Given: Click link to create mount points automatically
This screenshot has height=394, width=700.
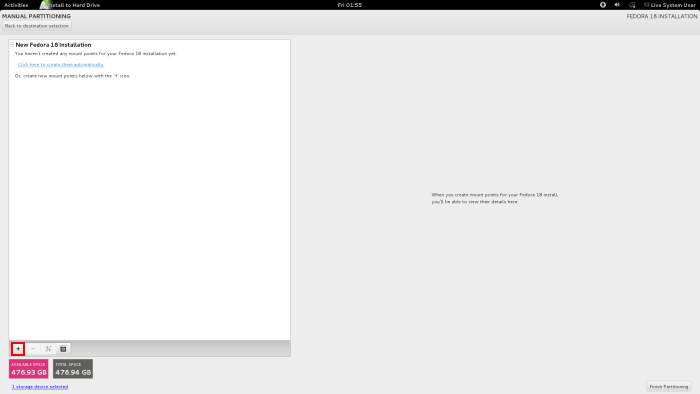Looking at the screenshot, I should (x=61, y=65).
